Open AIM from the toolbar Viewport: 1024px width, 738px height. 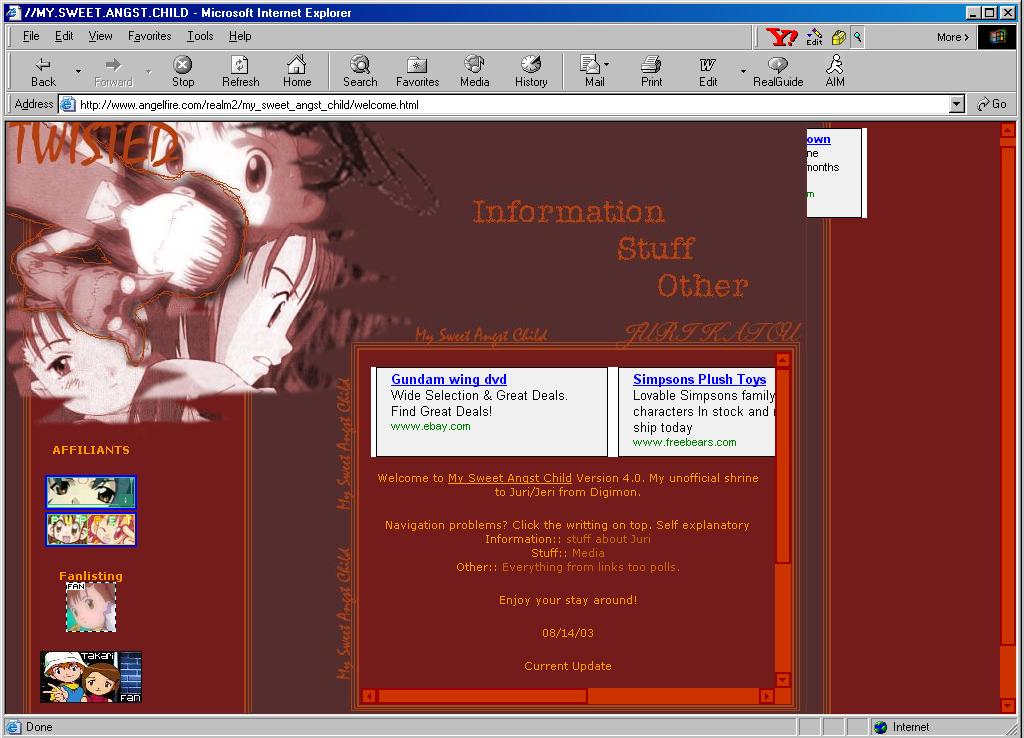(835, 71)
